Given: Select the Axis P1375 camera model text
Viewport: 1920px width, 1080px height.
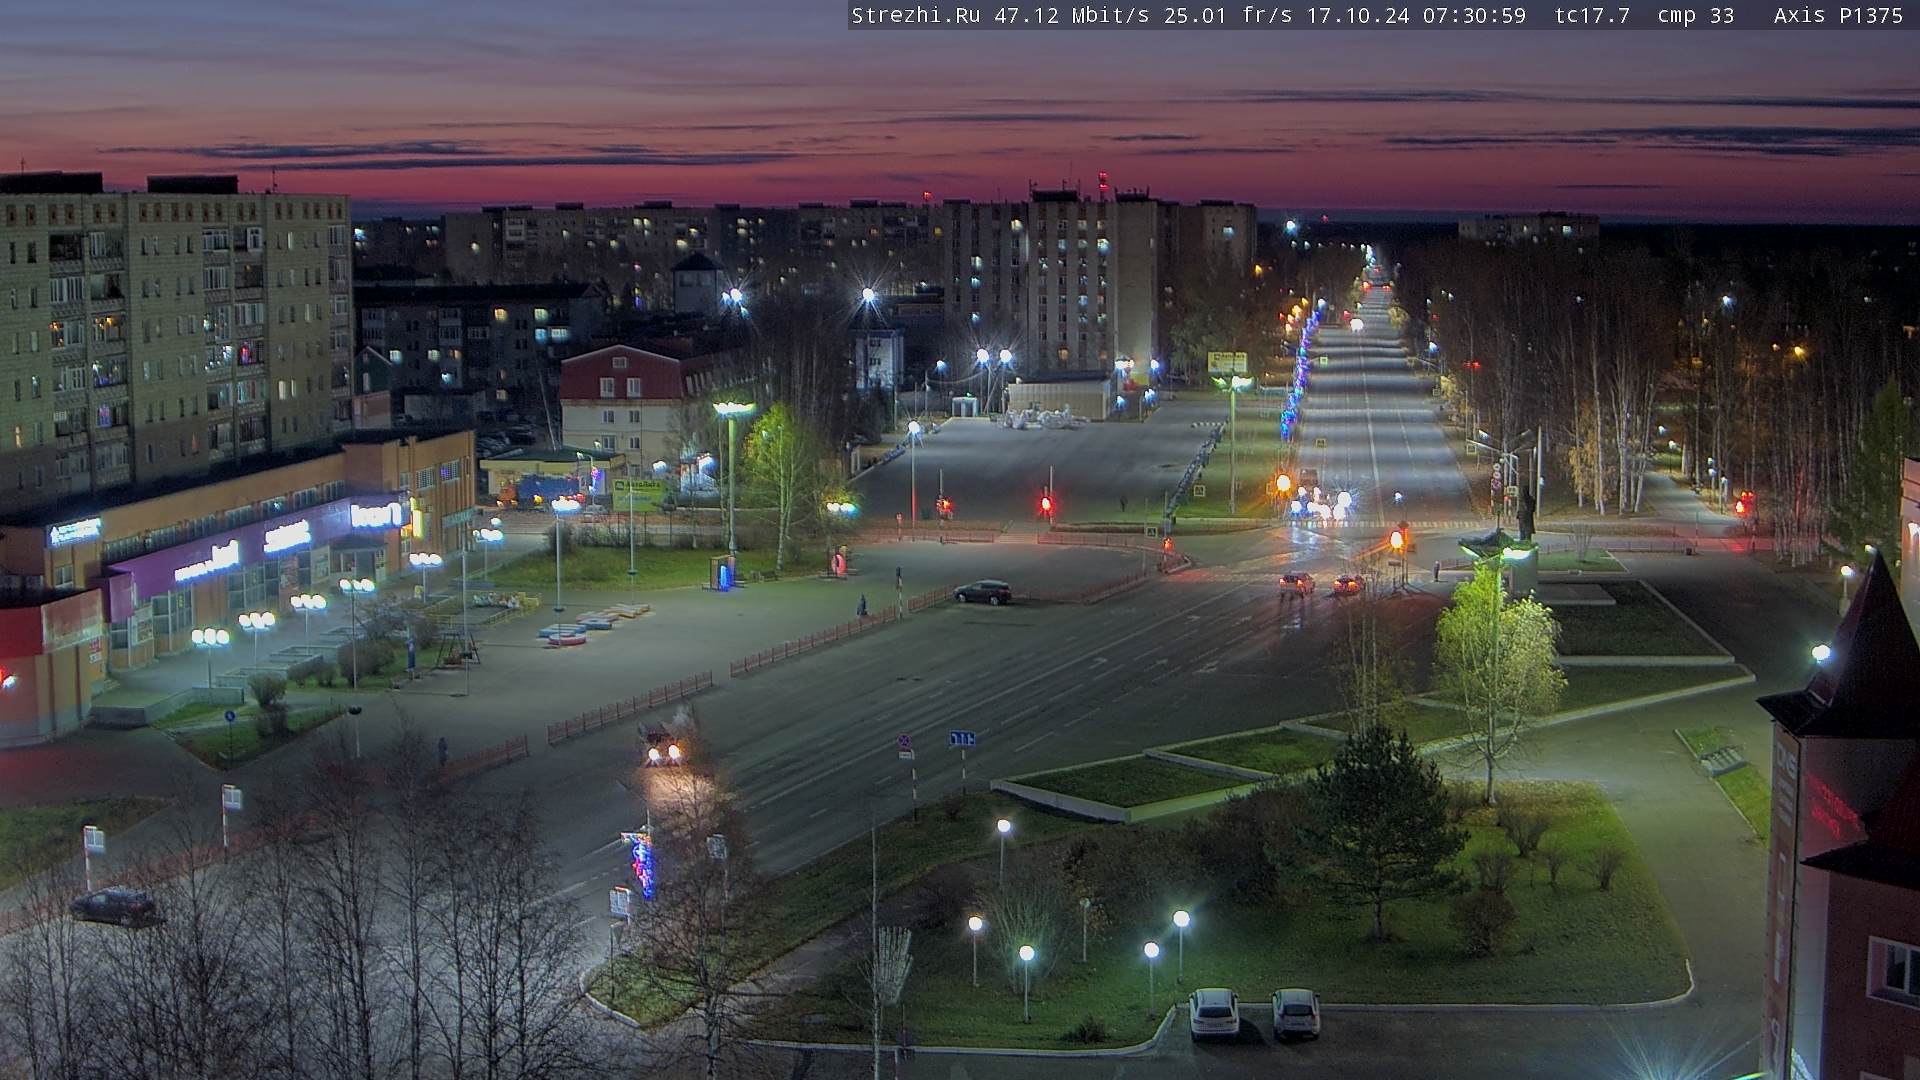Looking at the screenshot, I should (1838, 15).
